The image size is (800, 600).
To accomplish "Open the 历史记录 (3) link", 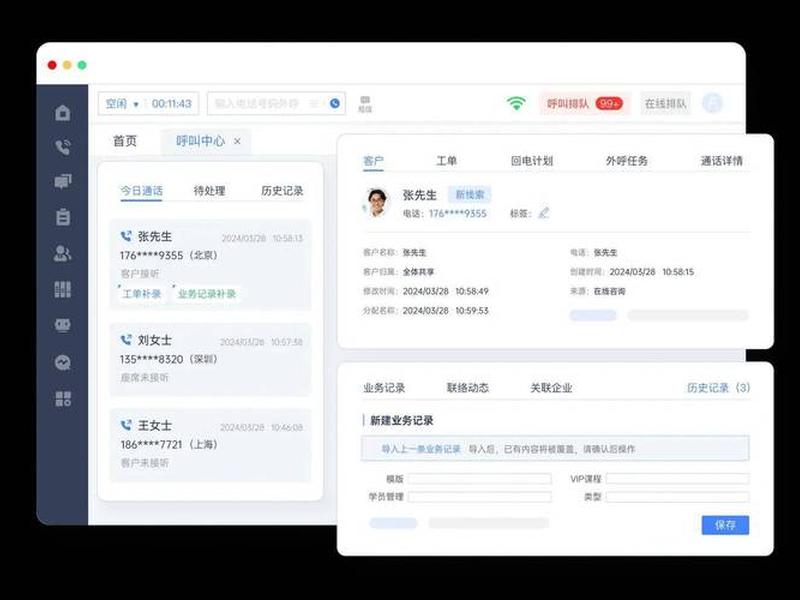I will pos(718,388).
